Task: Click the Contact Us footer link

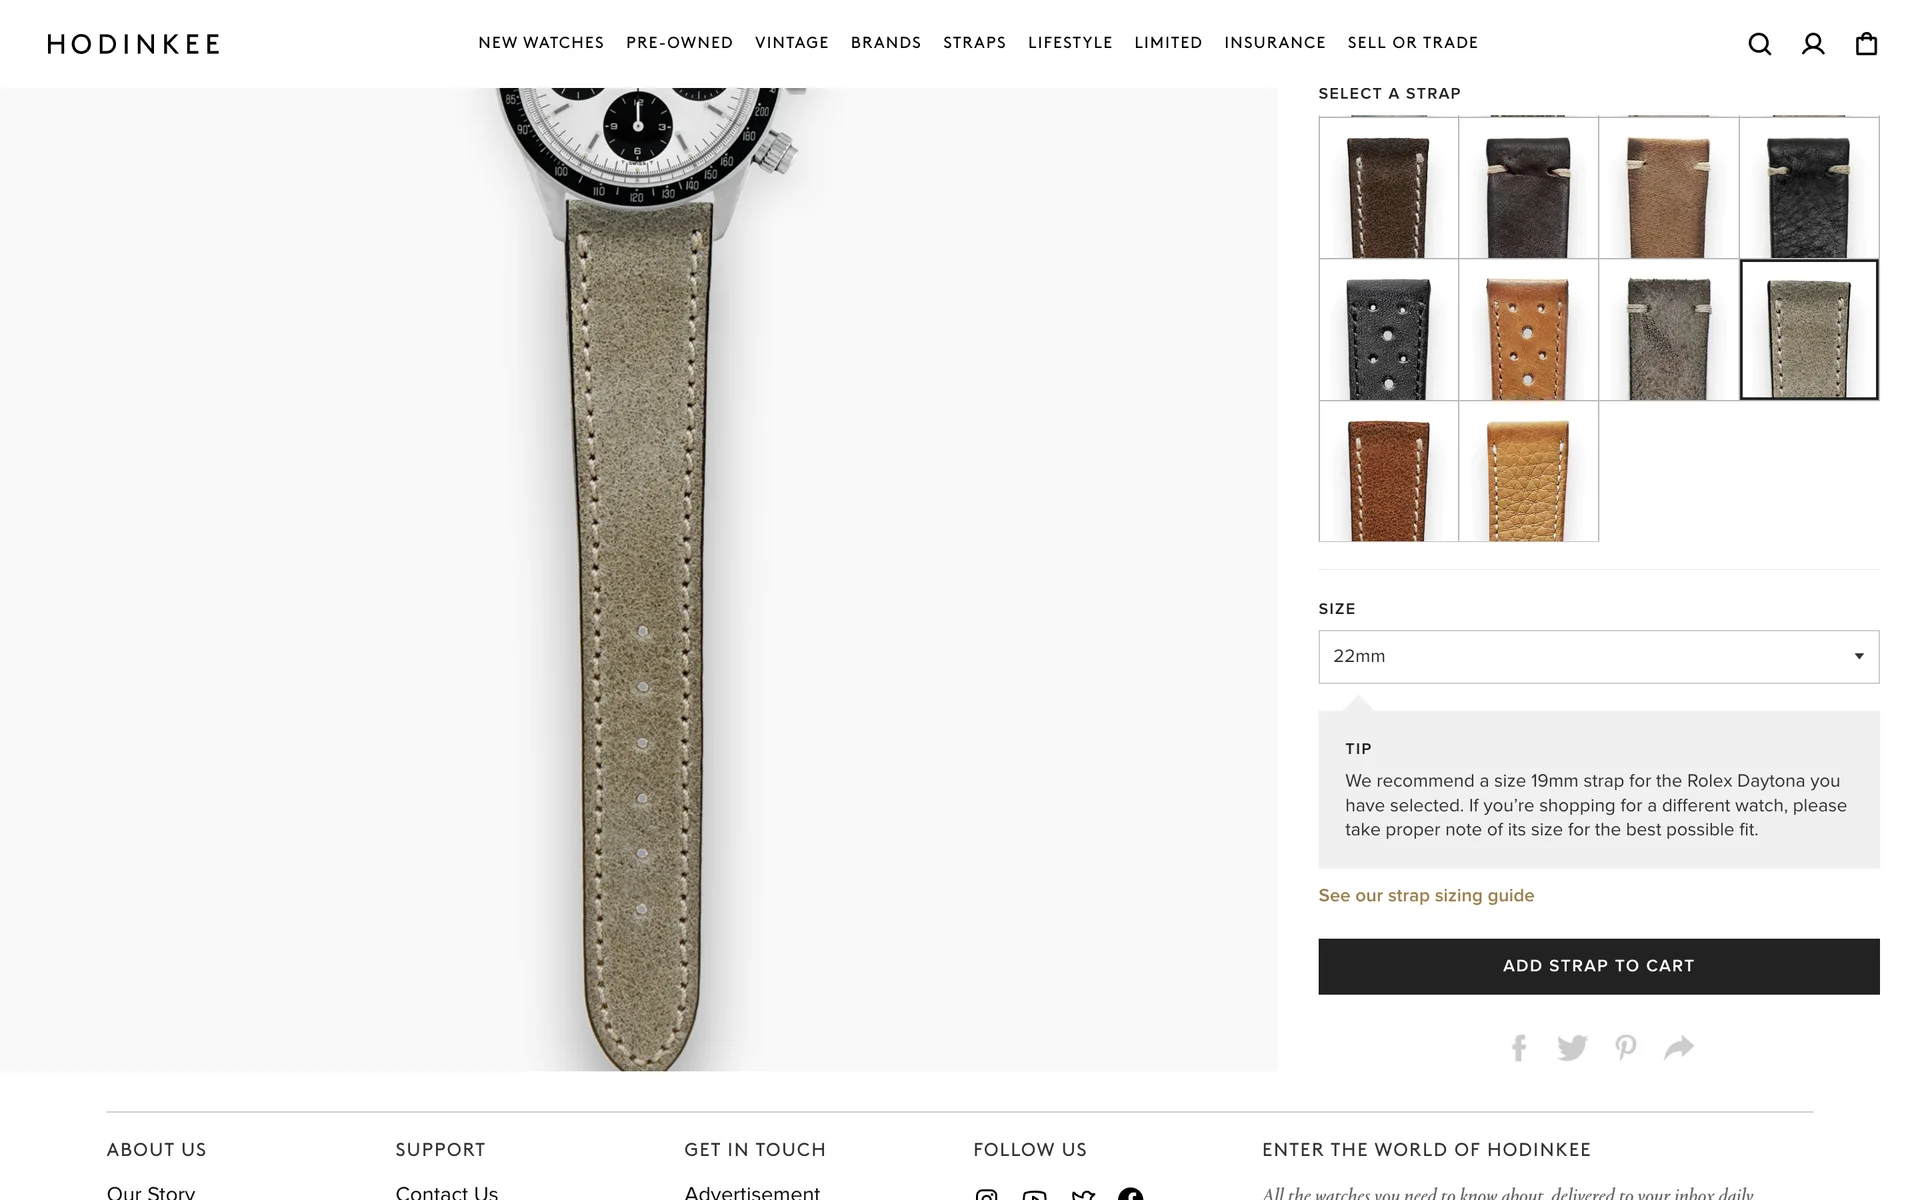Action: pyautogui.click(x=446, y=1192)
